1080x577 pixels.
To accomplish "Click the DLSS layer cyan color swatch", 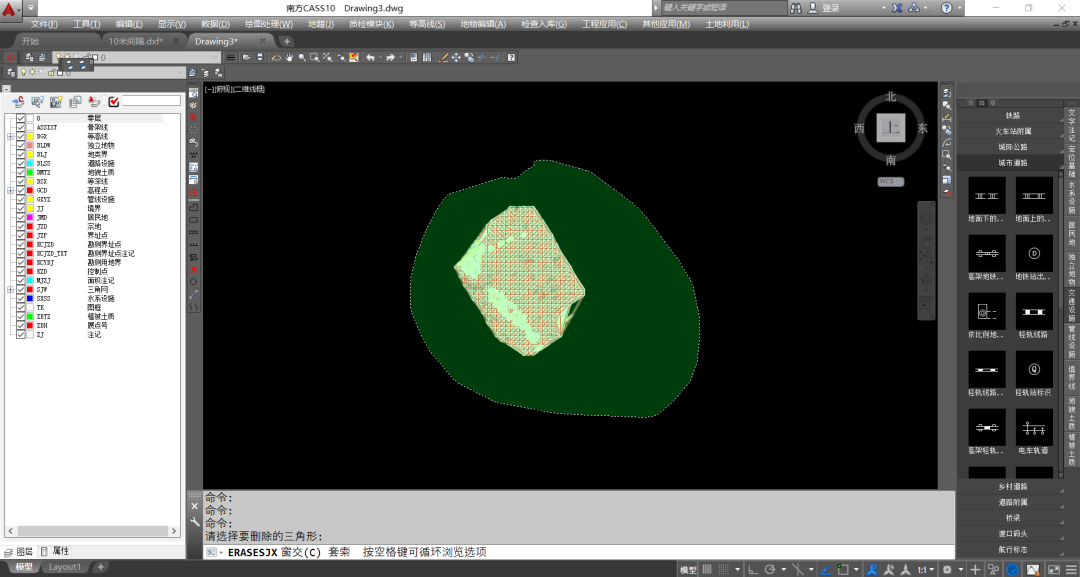I will coord(30,163).
